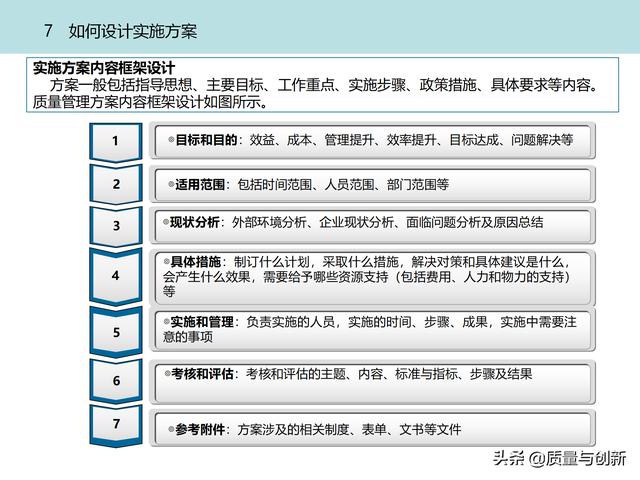The image size is (640, 480).
Task: Select the heading 实施方案内容框架设计
Action: click(x=104, y=67)
